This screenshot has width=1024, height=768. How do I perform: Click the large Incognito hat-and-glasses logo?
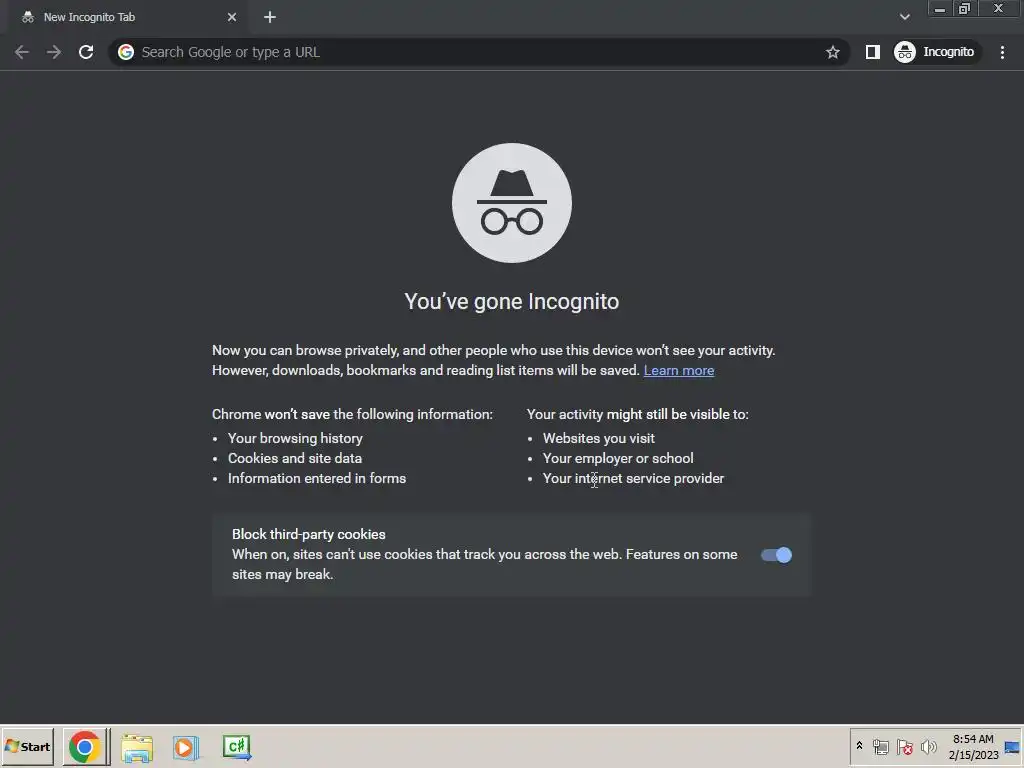pos(512,203)
